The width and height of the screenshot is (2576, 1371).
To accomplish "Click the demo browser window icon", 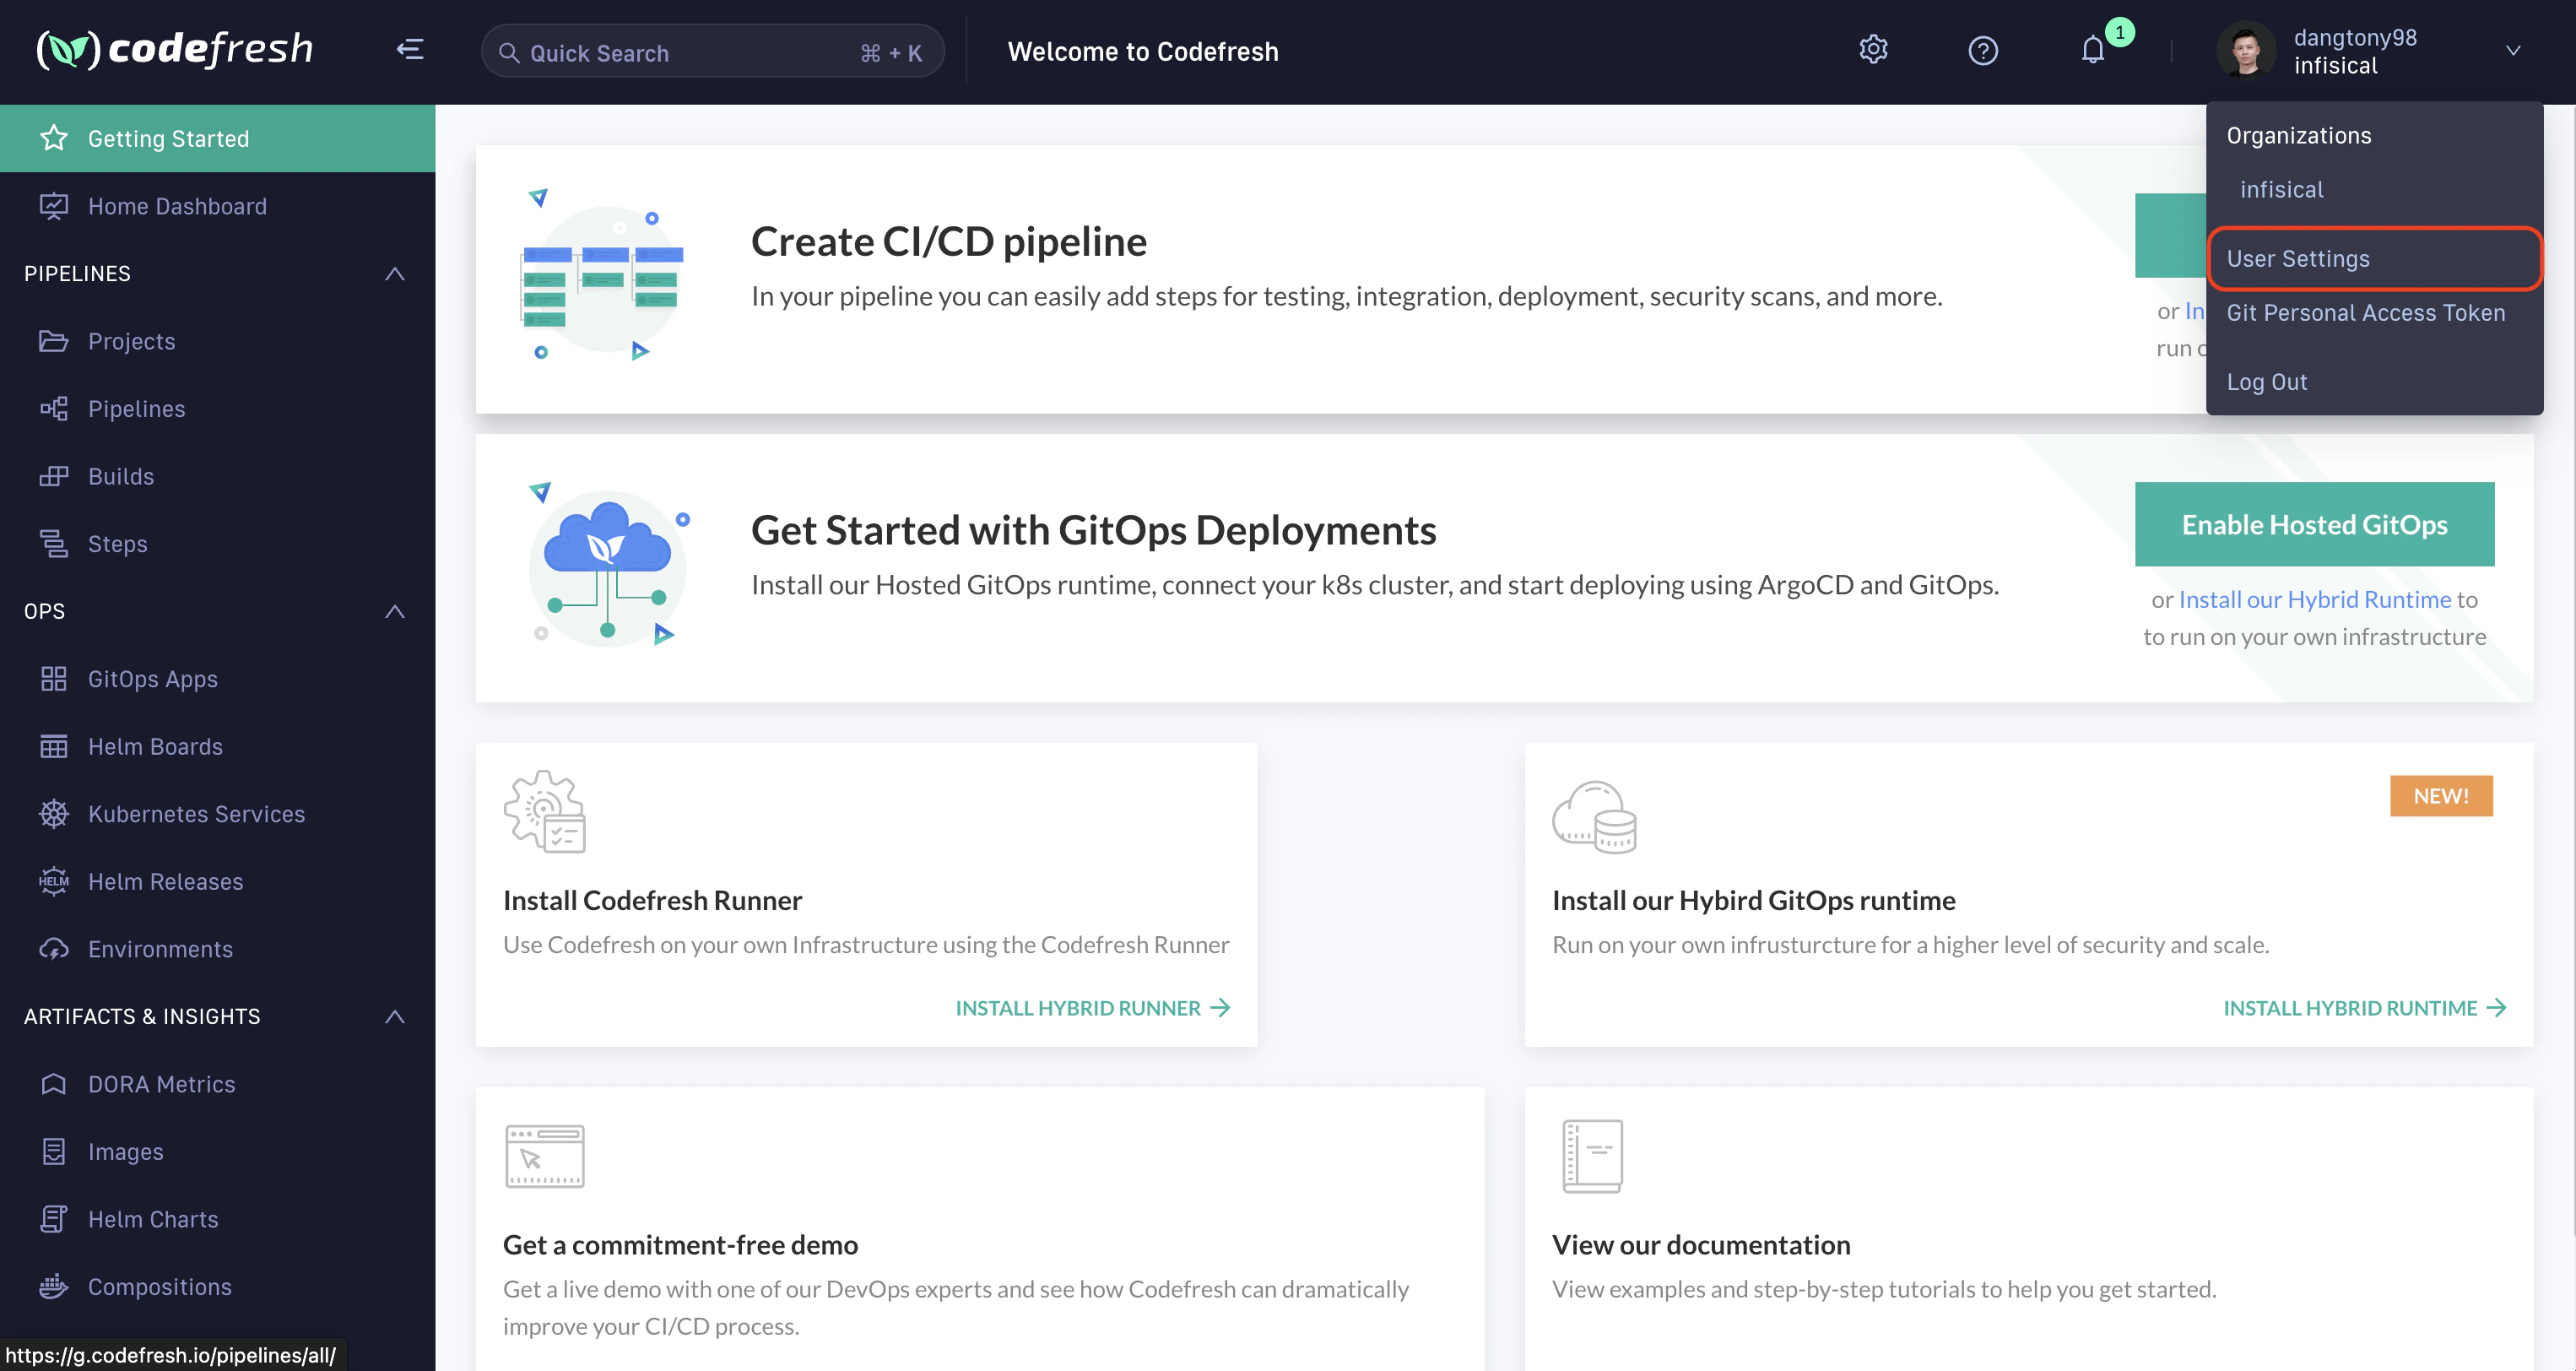I will point(545,1156).
